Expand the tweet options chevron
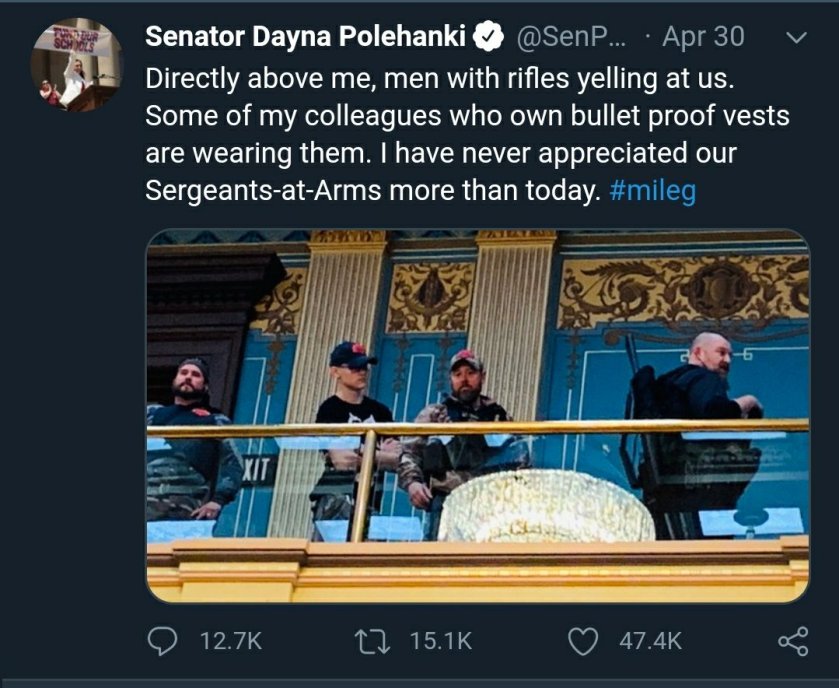 point(797,38)
